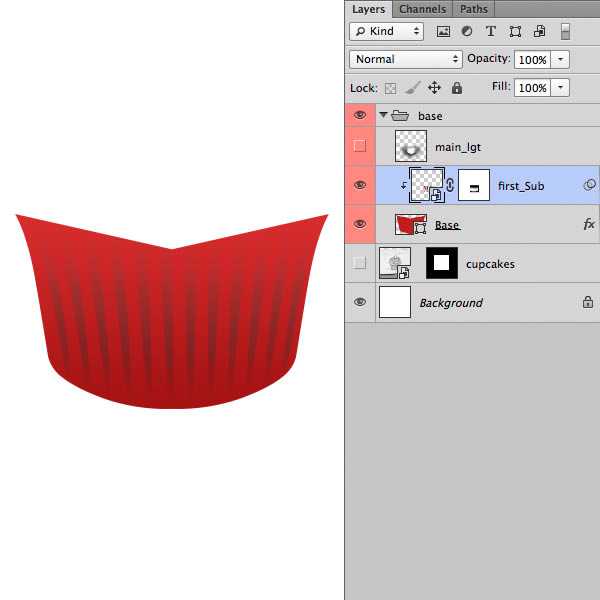This screenshot has height=600, width=600.
Task: Open the Kind filter type dropdown
Action: point(388,32)
